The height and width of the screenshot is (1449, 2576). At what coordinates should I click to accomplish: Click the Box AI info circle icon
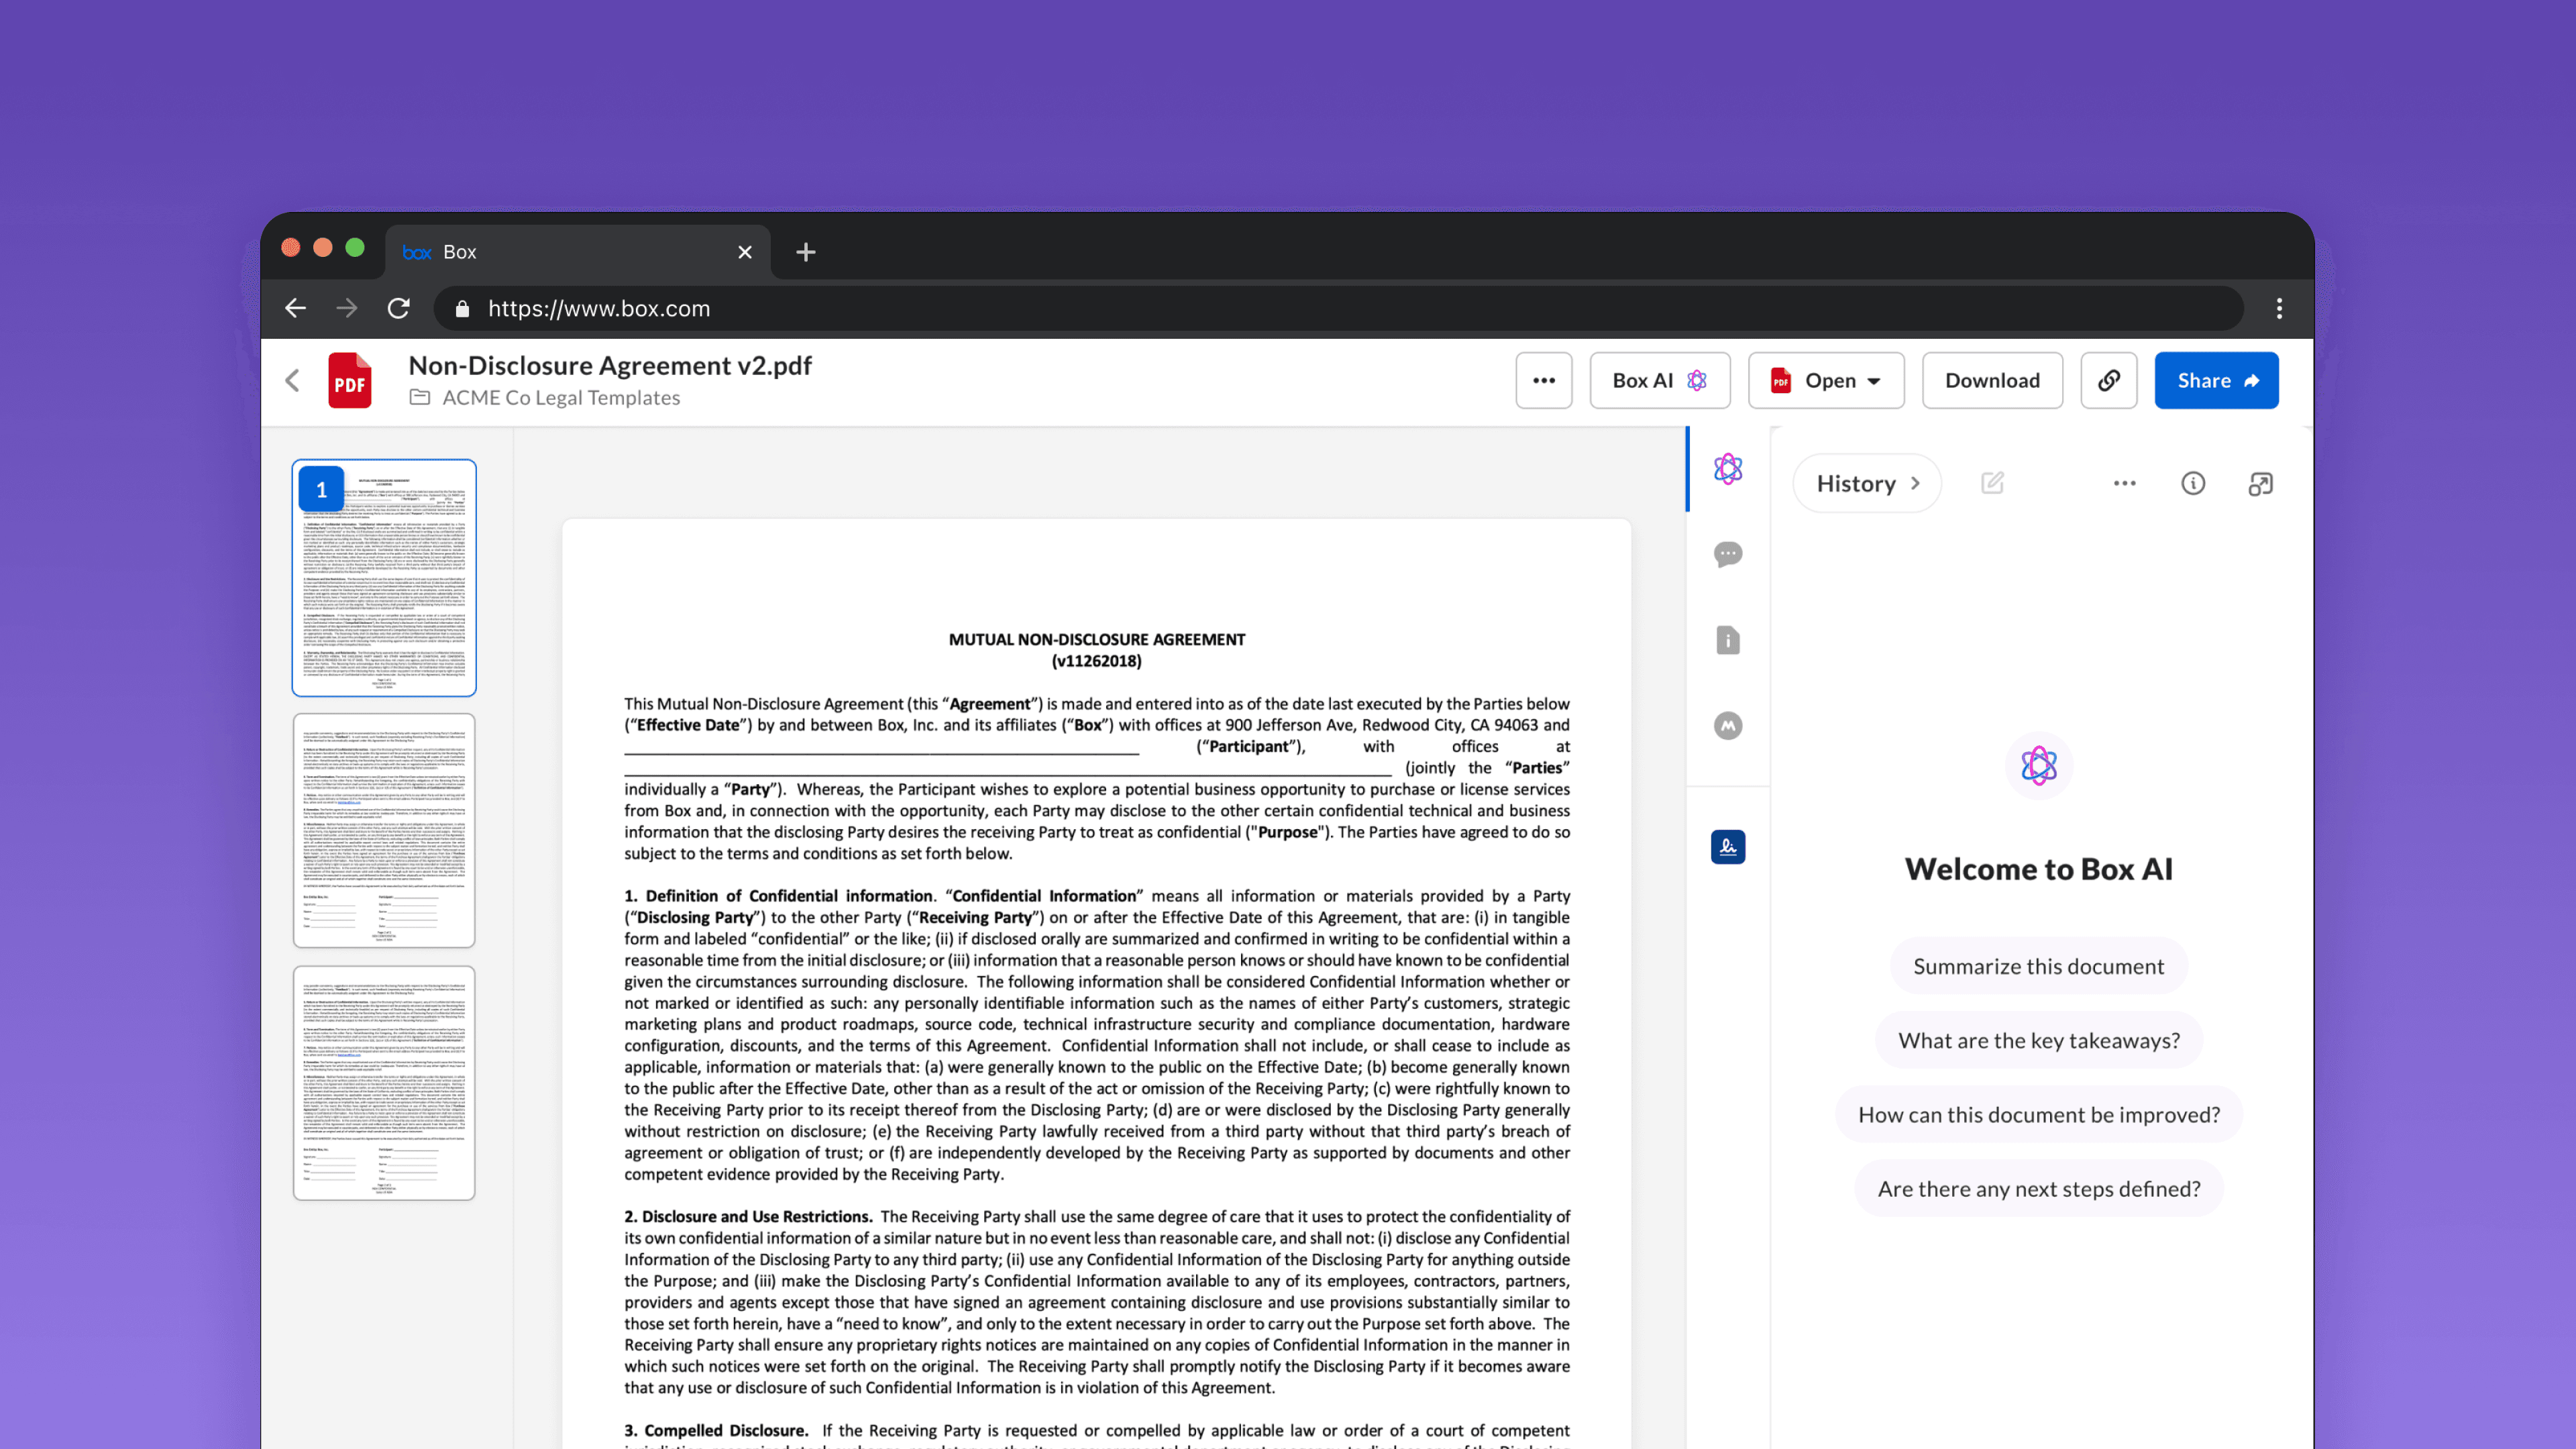click(2192, 484)
